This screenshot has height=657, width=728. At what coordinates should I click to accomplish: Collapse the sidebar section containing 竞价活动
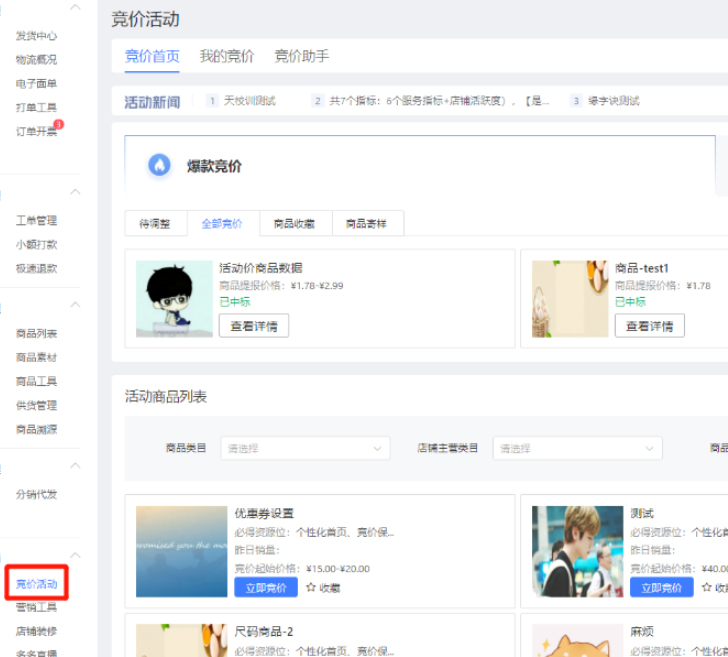point(75,555)
